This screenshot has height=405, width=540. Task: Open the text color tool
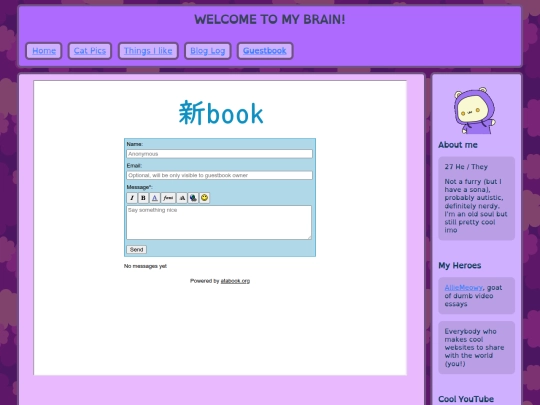155,198
